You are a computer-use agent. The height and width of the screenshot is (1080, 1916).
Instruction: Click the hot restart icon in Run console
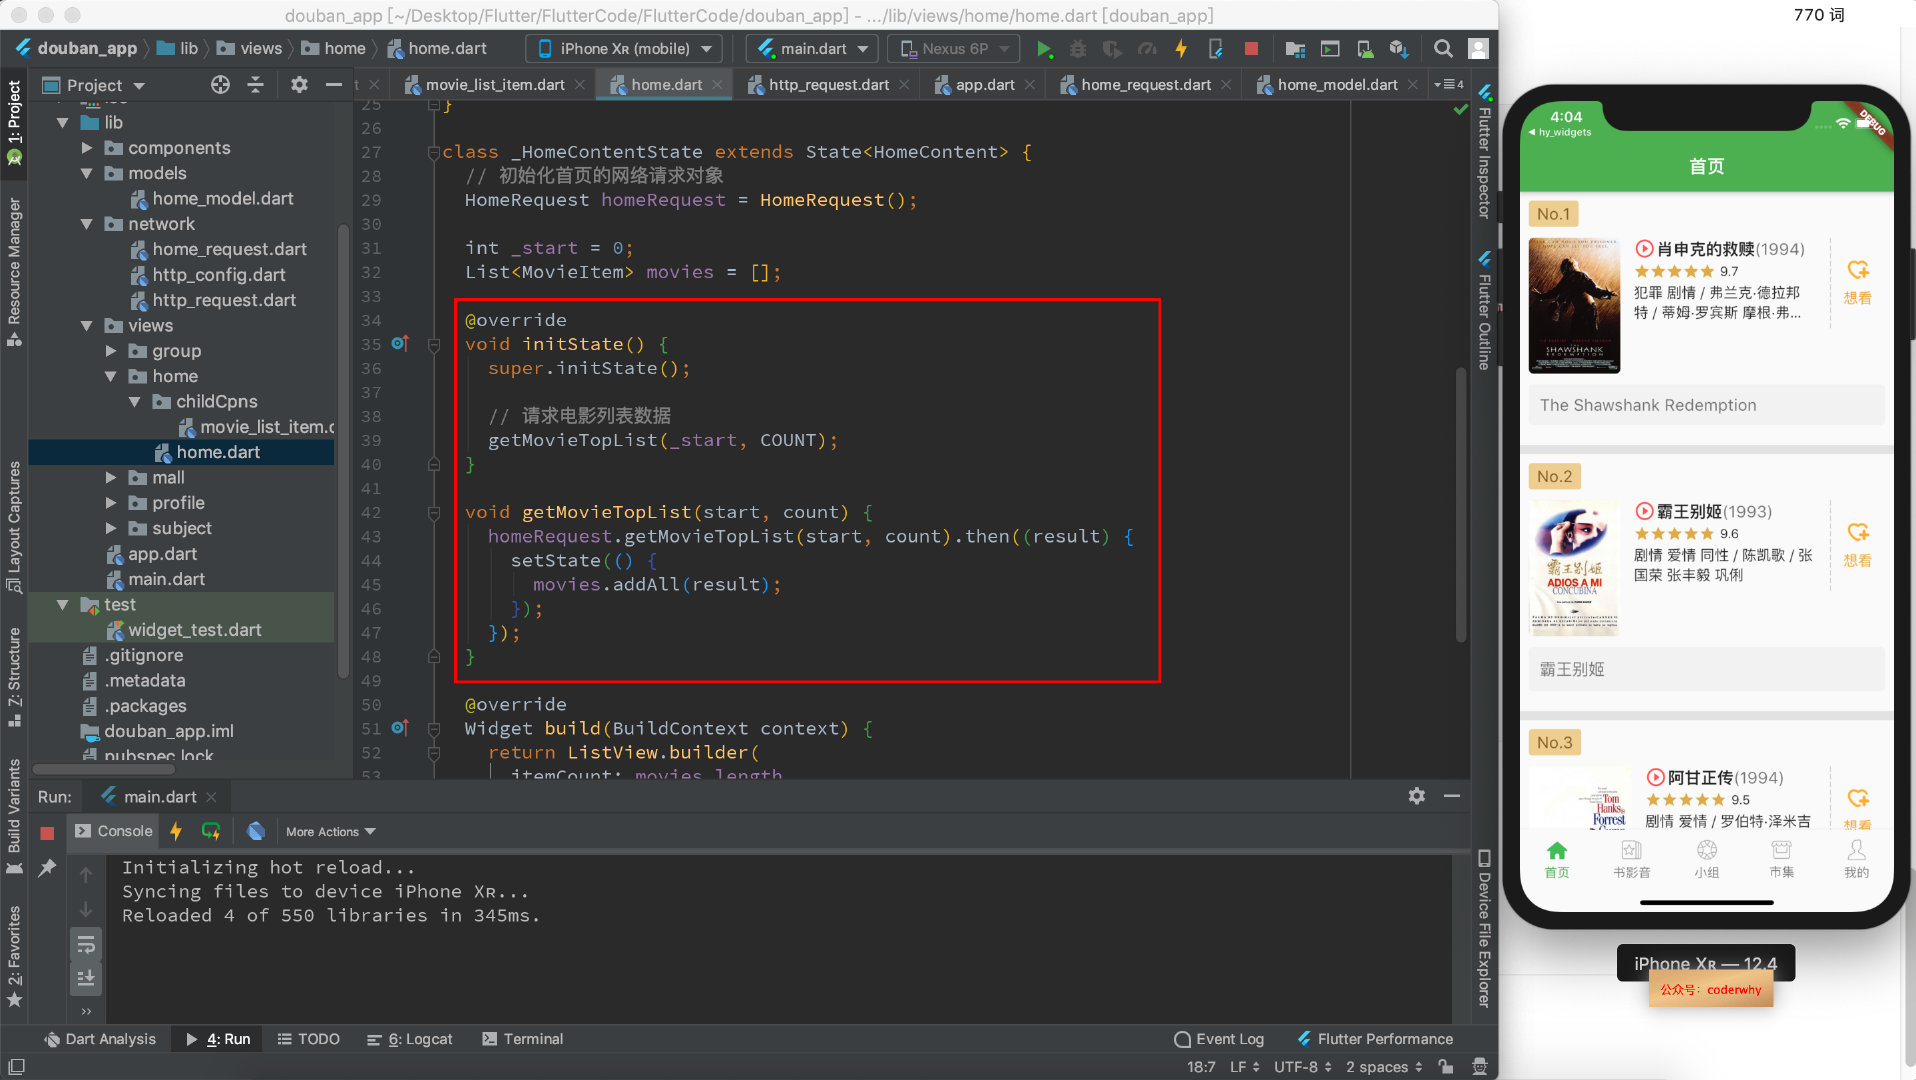tap(211, 831)
